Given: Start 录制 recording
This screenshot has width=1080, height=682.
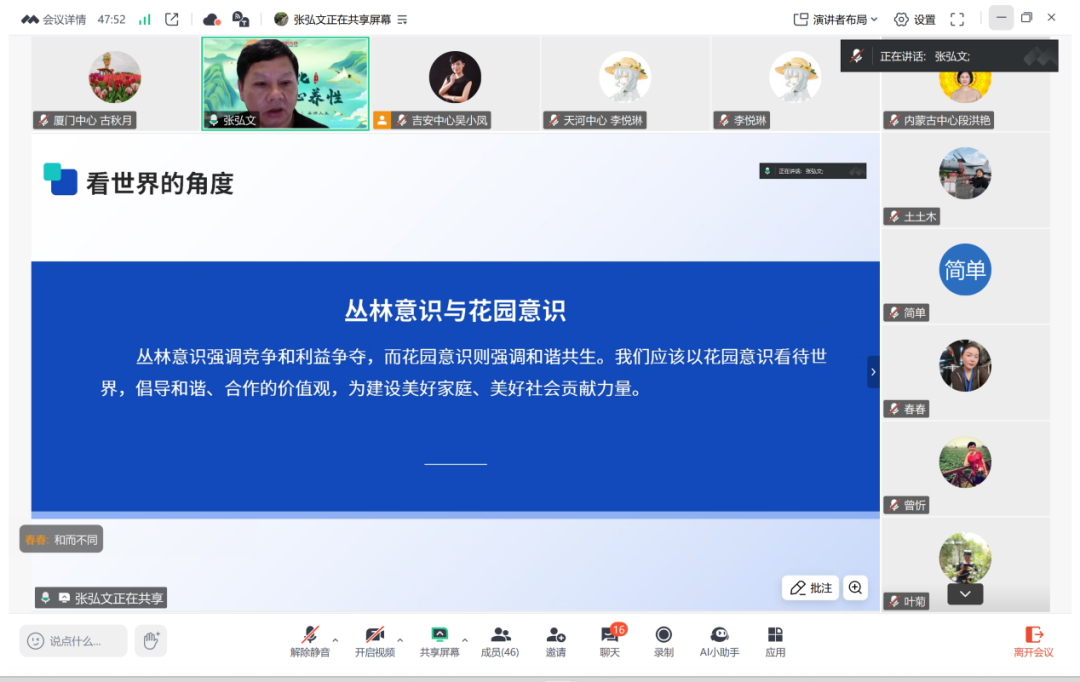Looking at the screenshot, I should pyautogui.click(x=663, y=640).
